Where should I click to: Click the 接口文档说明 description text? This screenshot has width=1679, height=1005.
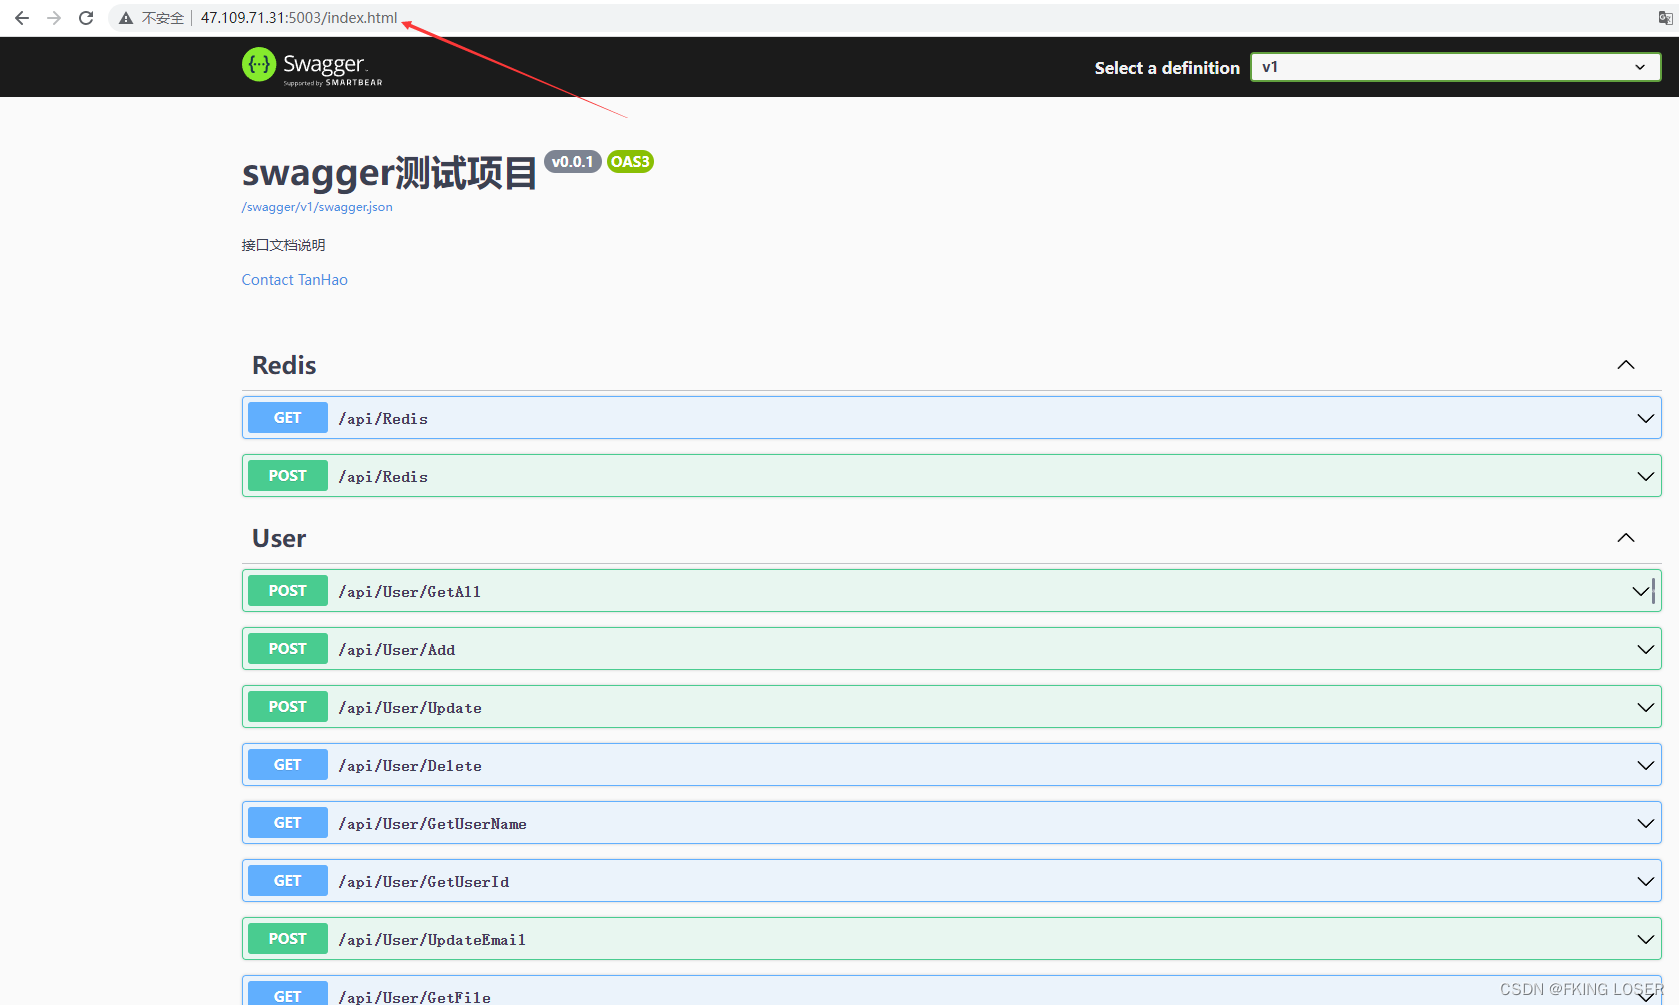click(x=283, y=245)
